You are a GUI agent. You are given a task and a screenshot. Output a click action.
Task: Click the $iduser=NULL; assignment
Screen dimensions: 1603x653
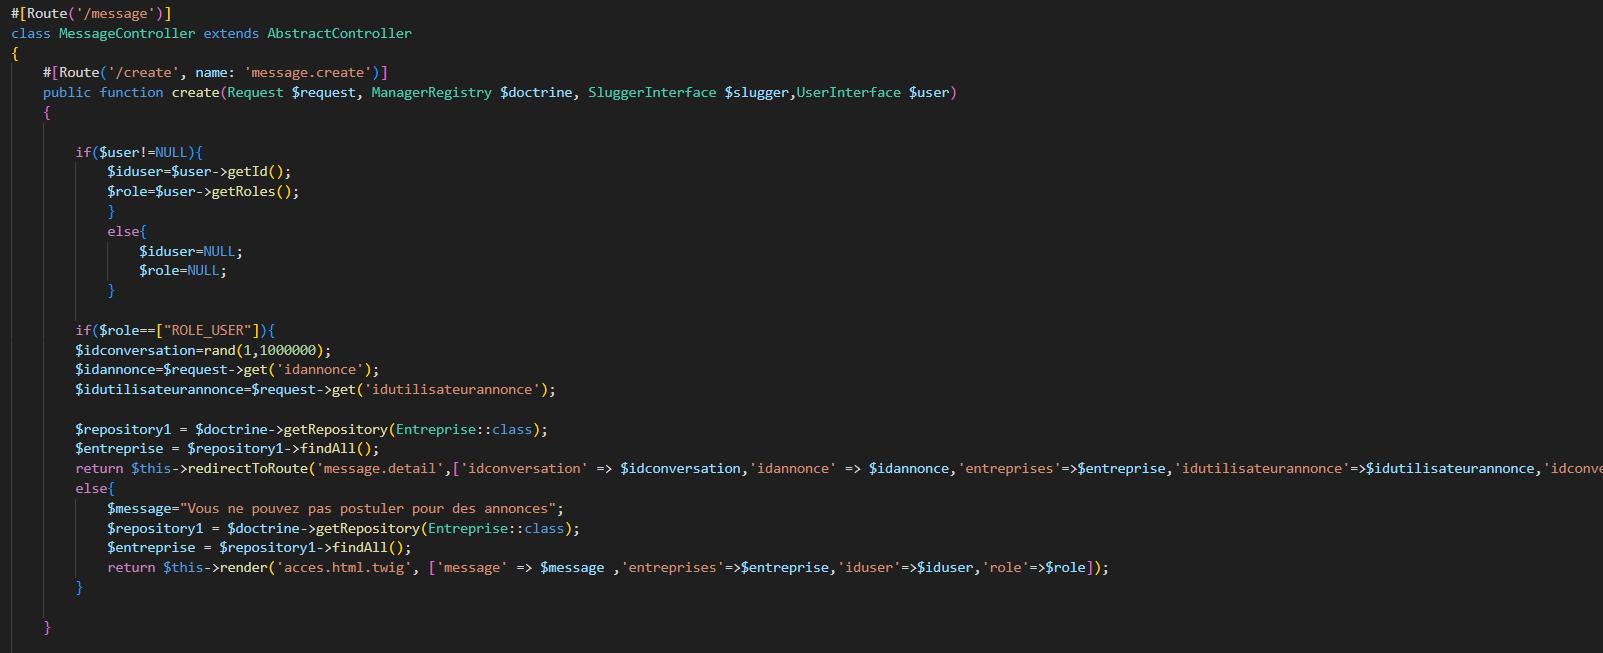click(191, 251)
